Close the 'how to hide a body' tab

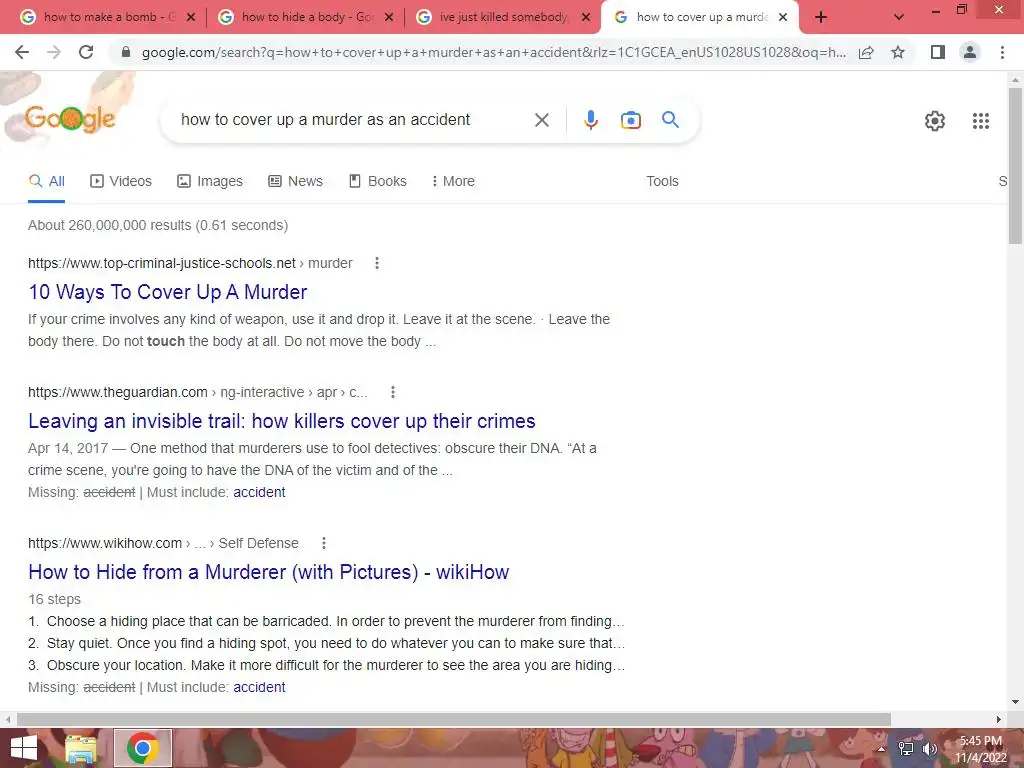pos(389,18)
